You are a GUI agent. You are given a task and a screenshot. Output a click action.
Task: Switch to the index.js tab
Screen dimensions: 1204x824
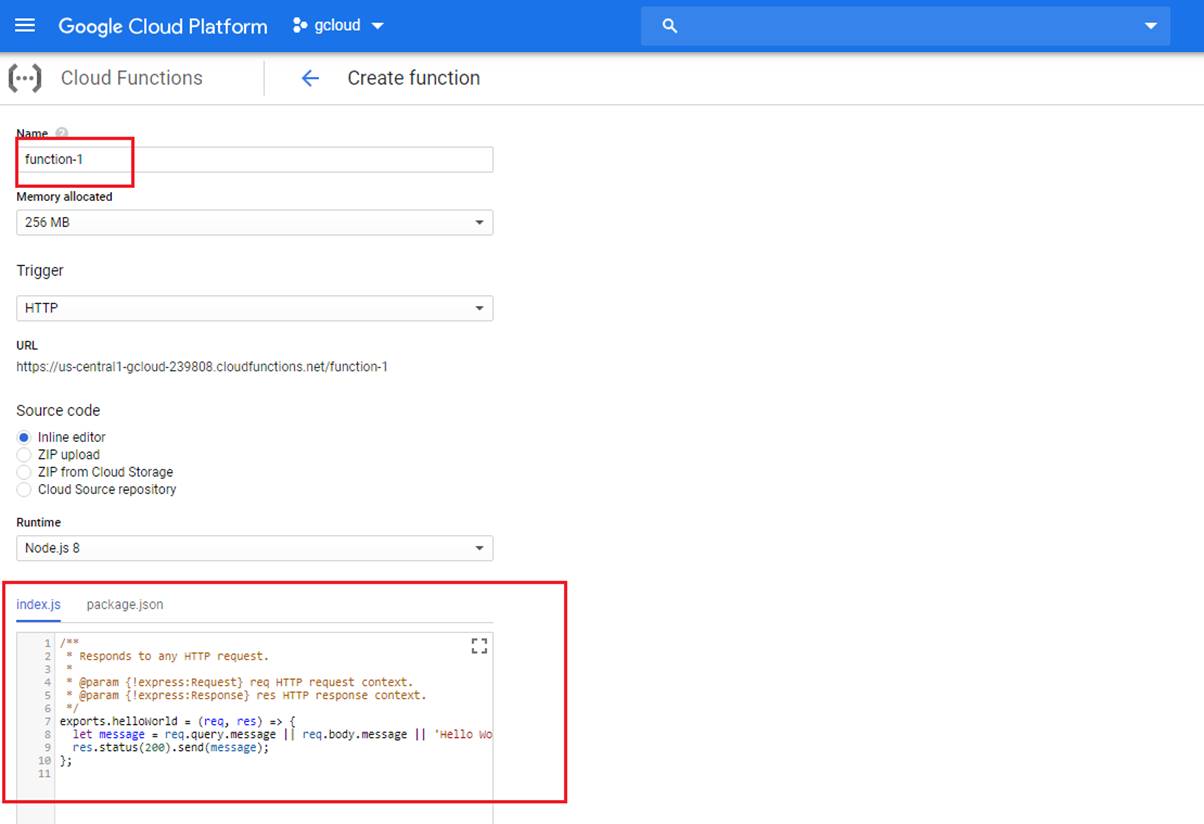click(38, 604)
